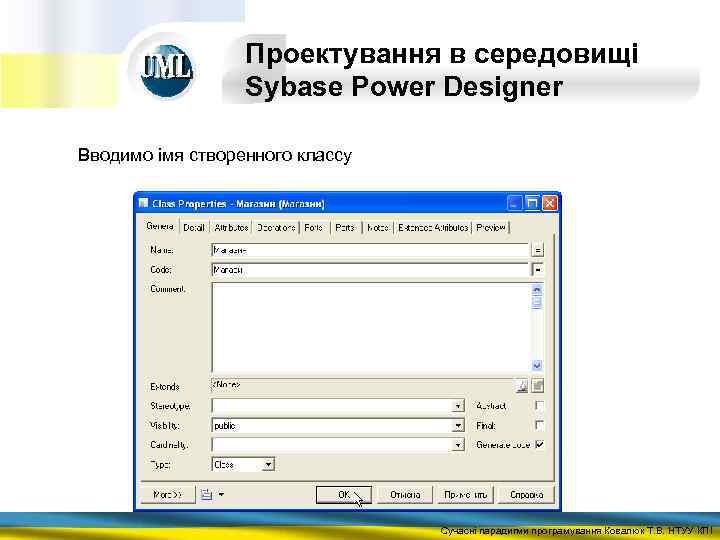This screenshot has height=540, width=720.
Task: Open the Extends properties icon
Action: point(538,386)
